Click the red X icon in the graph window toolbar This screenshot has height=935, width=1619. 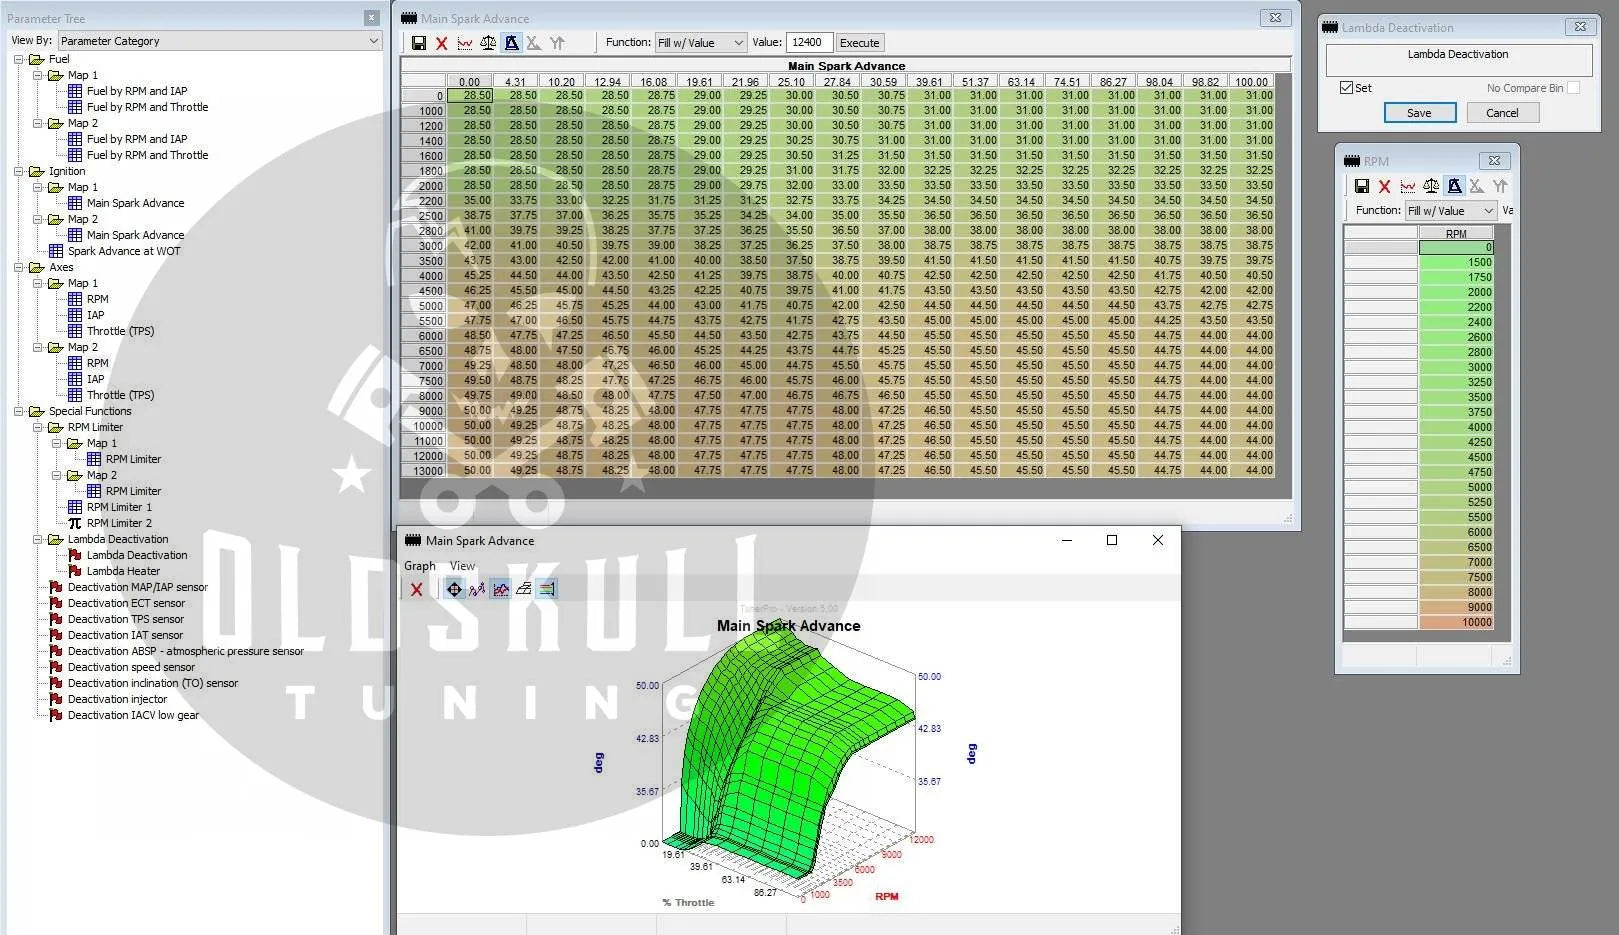click(x=416, y=589)
